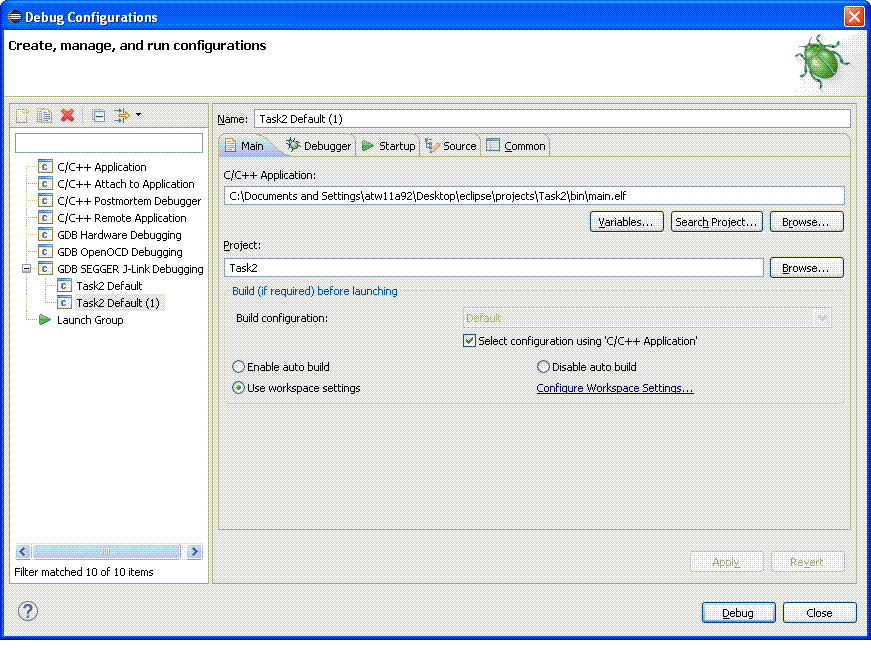
Task: Click the tree's scroll left arrow
Action: pos(23,551)
